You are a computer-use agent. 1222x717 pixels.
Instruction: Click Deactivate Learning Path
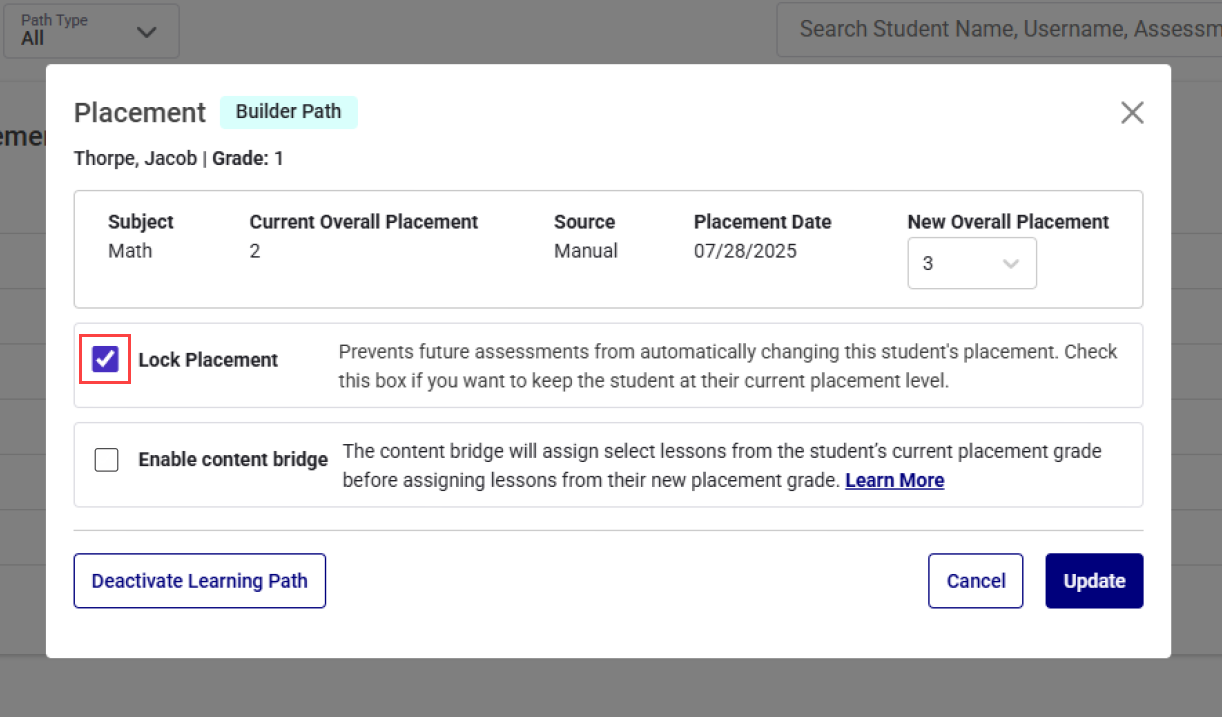click(199, 580)
